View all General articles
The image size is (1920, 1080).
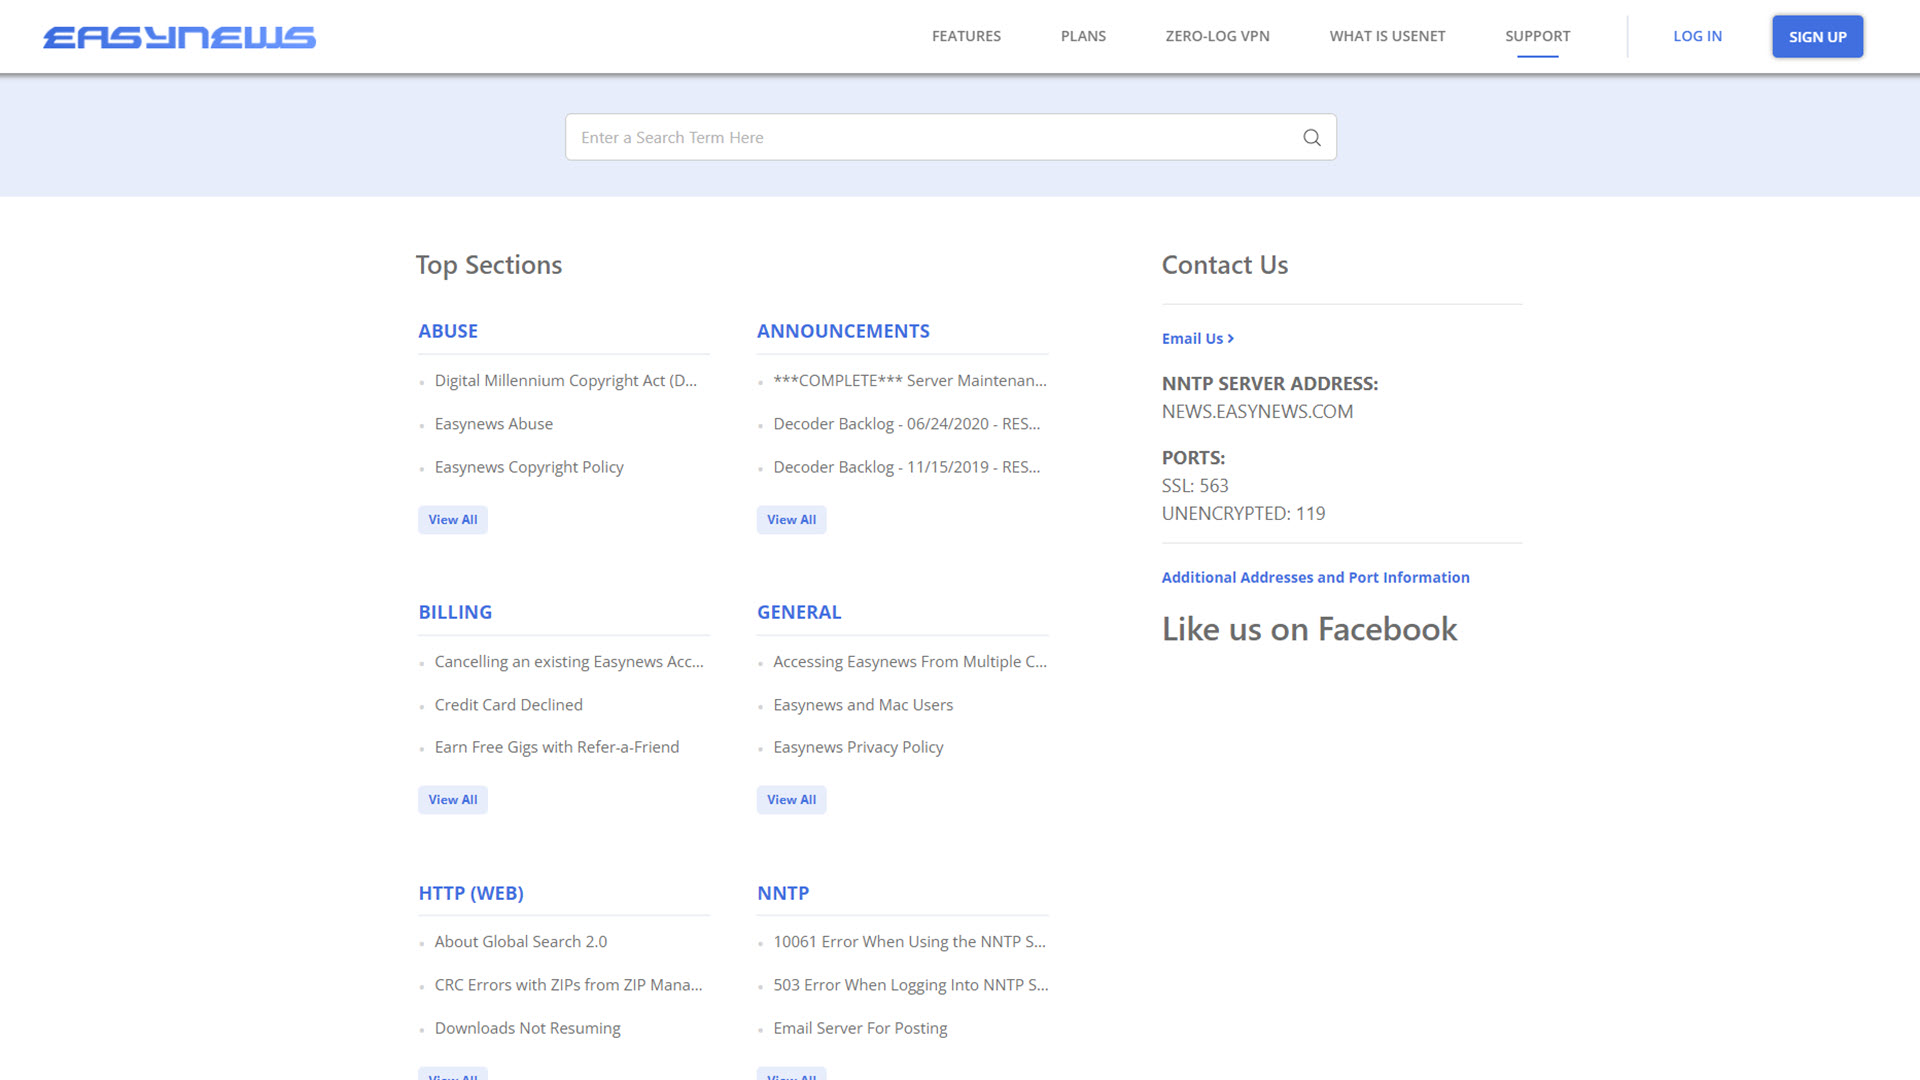click(792, 800)
